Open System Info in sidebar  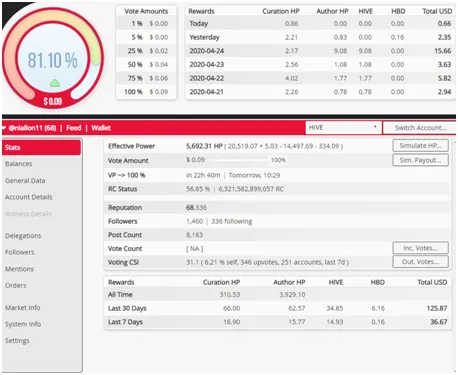(x=23, y=324)
